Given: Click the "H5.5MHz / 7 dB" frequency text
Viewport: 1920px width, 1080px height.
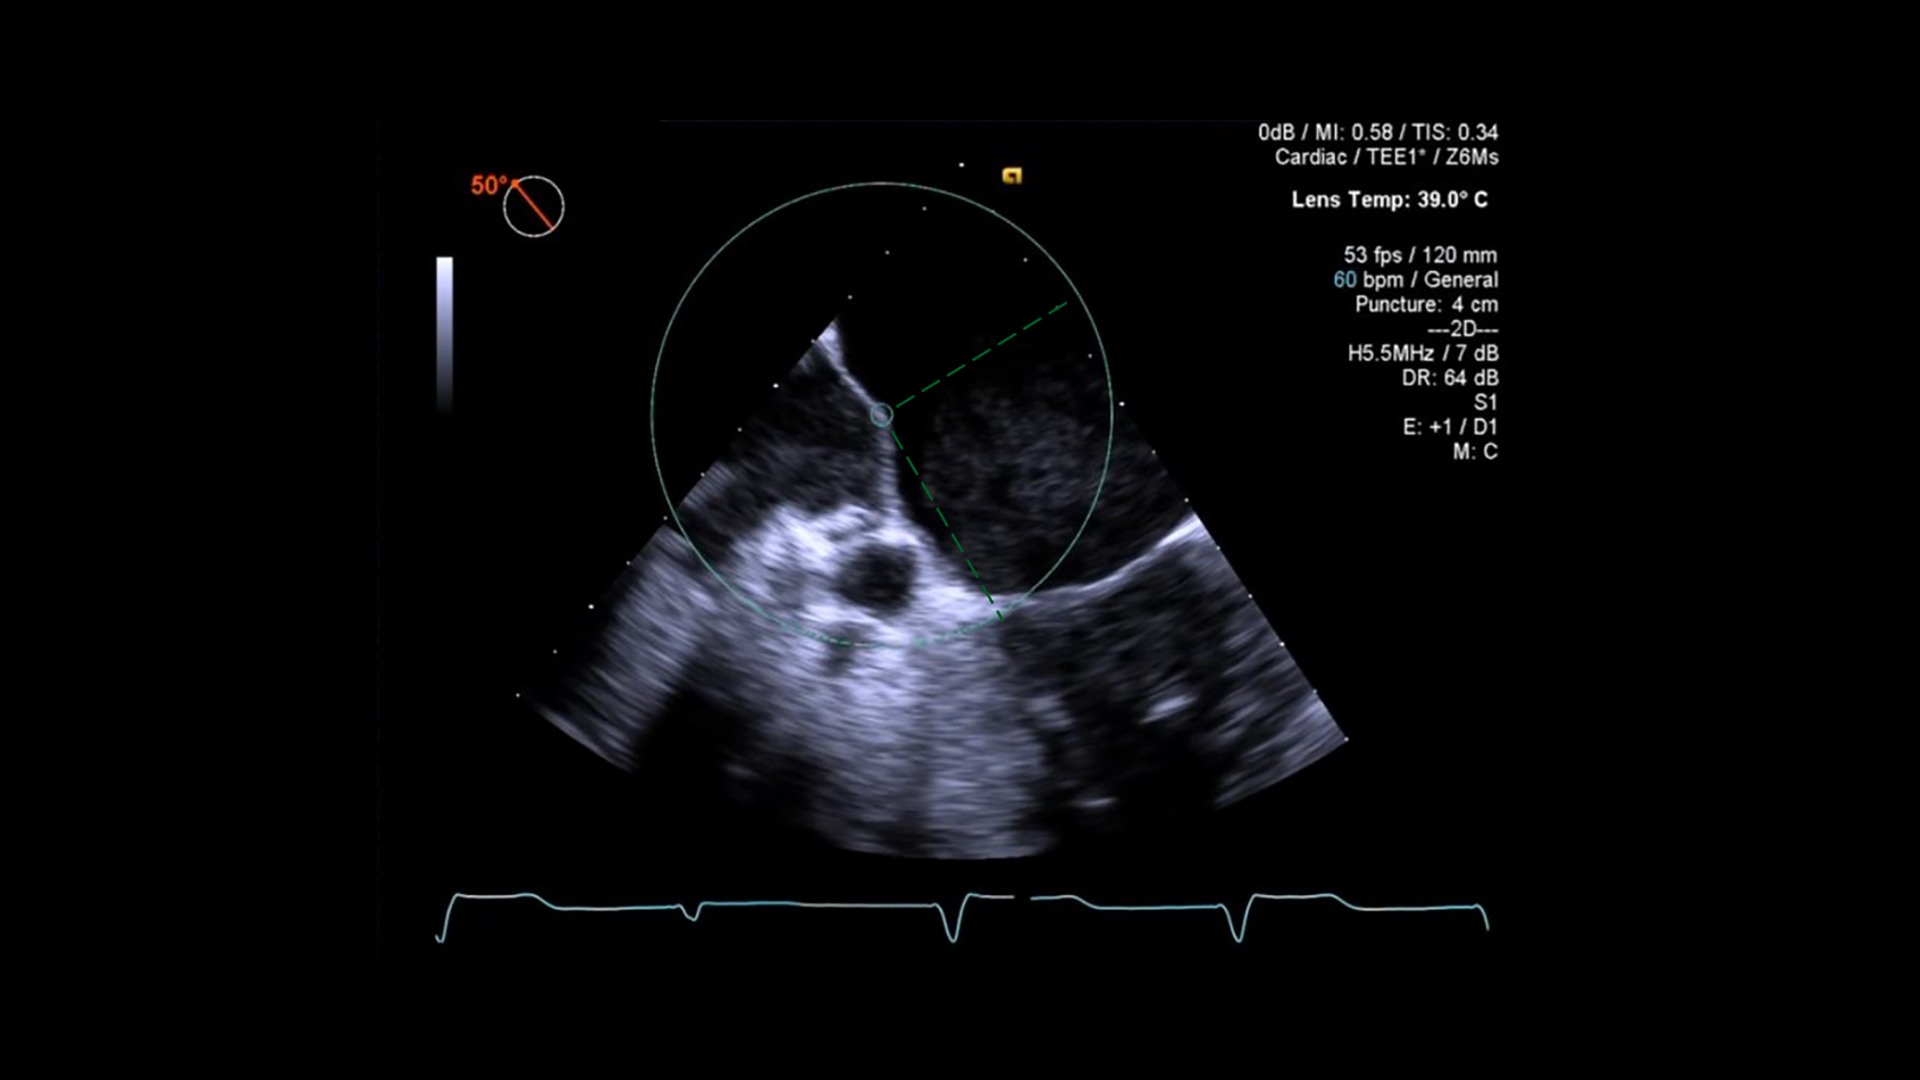Looking at the screenshot, I should [1423, 353].
